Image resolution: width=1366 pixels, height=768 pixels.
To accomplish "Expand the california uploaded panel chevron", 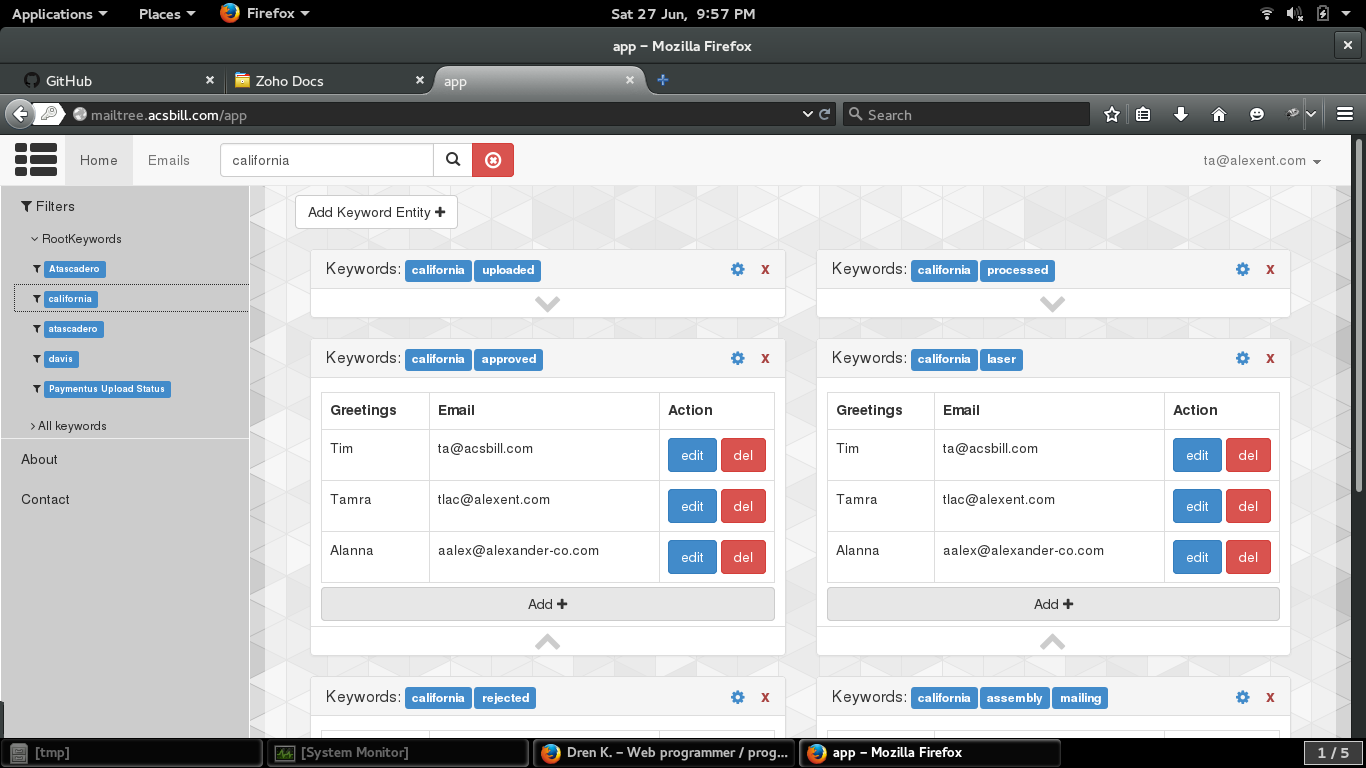I will coord(547,304).
